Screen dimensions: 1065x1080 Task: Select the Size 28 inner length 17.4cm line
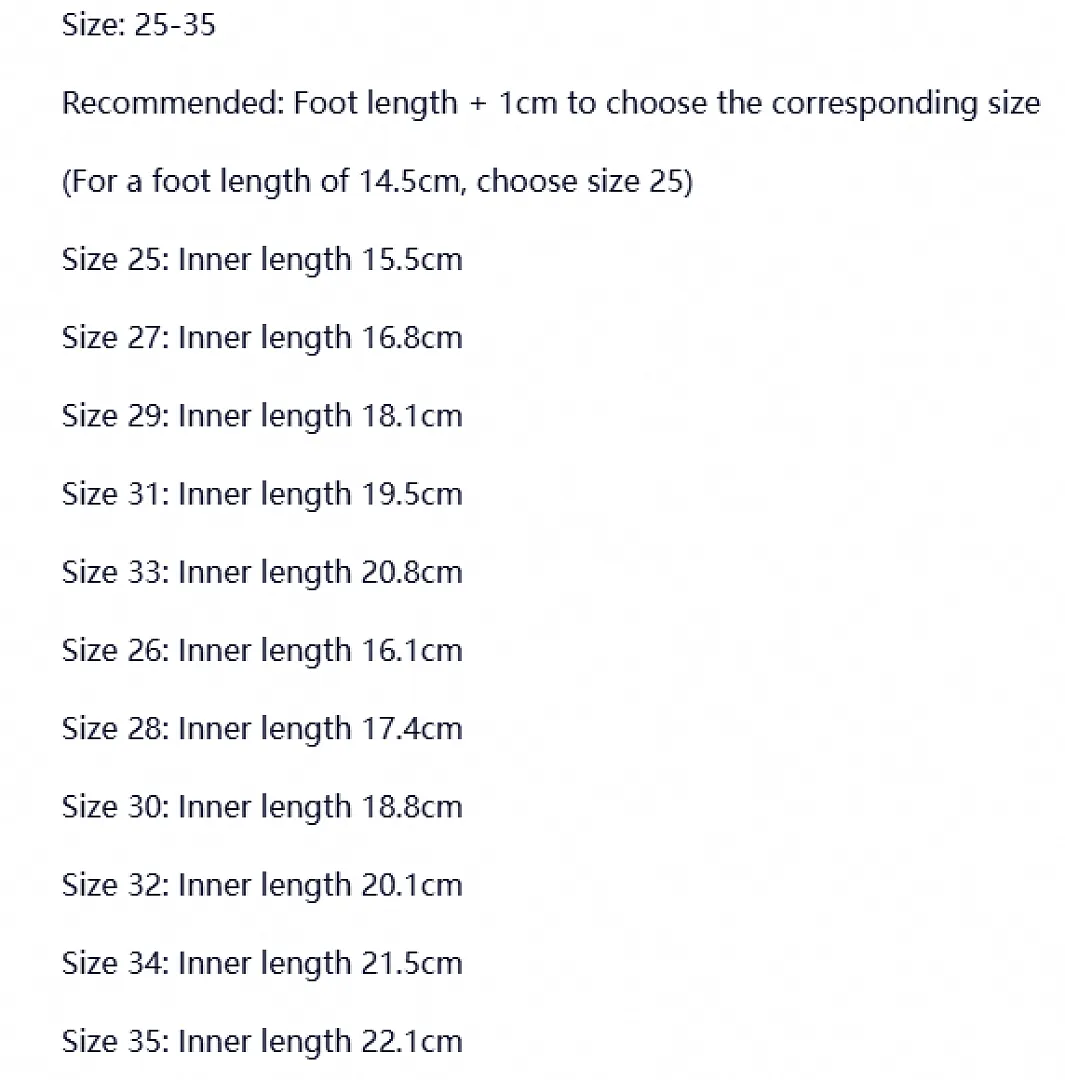(262, 729)
